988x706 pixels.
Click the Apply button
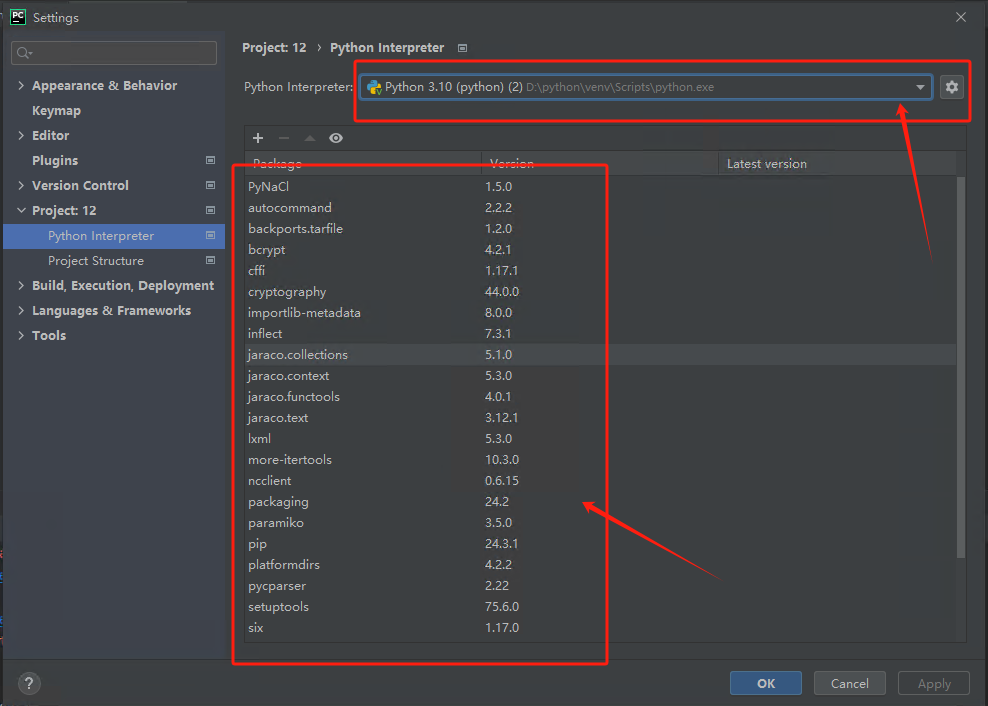coord(934,683)
